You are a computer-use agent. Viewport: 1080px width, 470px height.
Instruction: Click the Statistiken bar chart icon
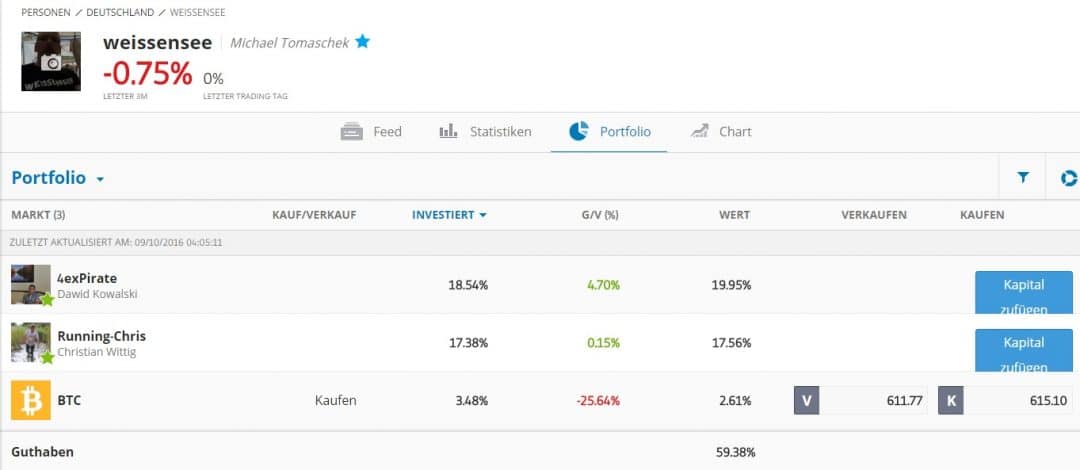[448, 132]
